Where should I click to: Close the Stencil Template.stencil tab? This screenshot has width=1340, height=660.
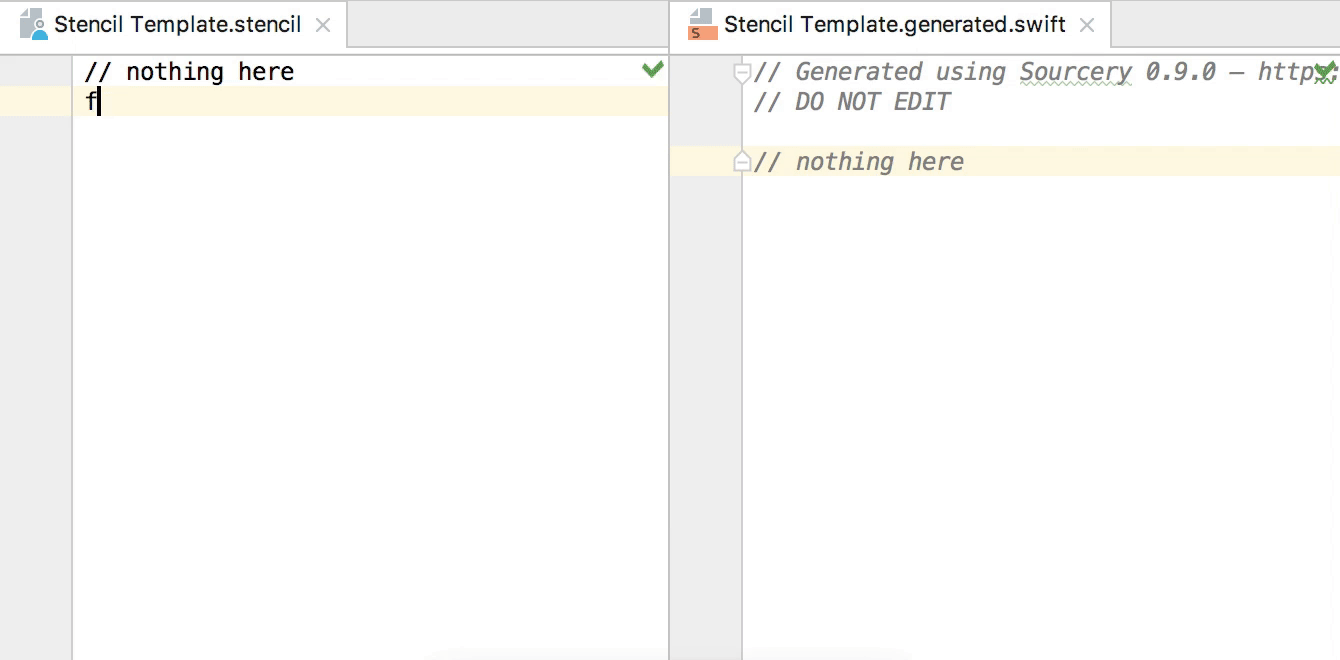[x=322, y=25]
